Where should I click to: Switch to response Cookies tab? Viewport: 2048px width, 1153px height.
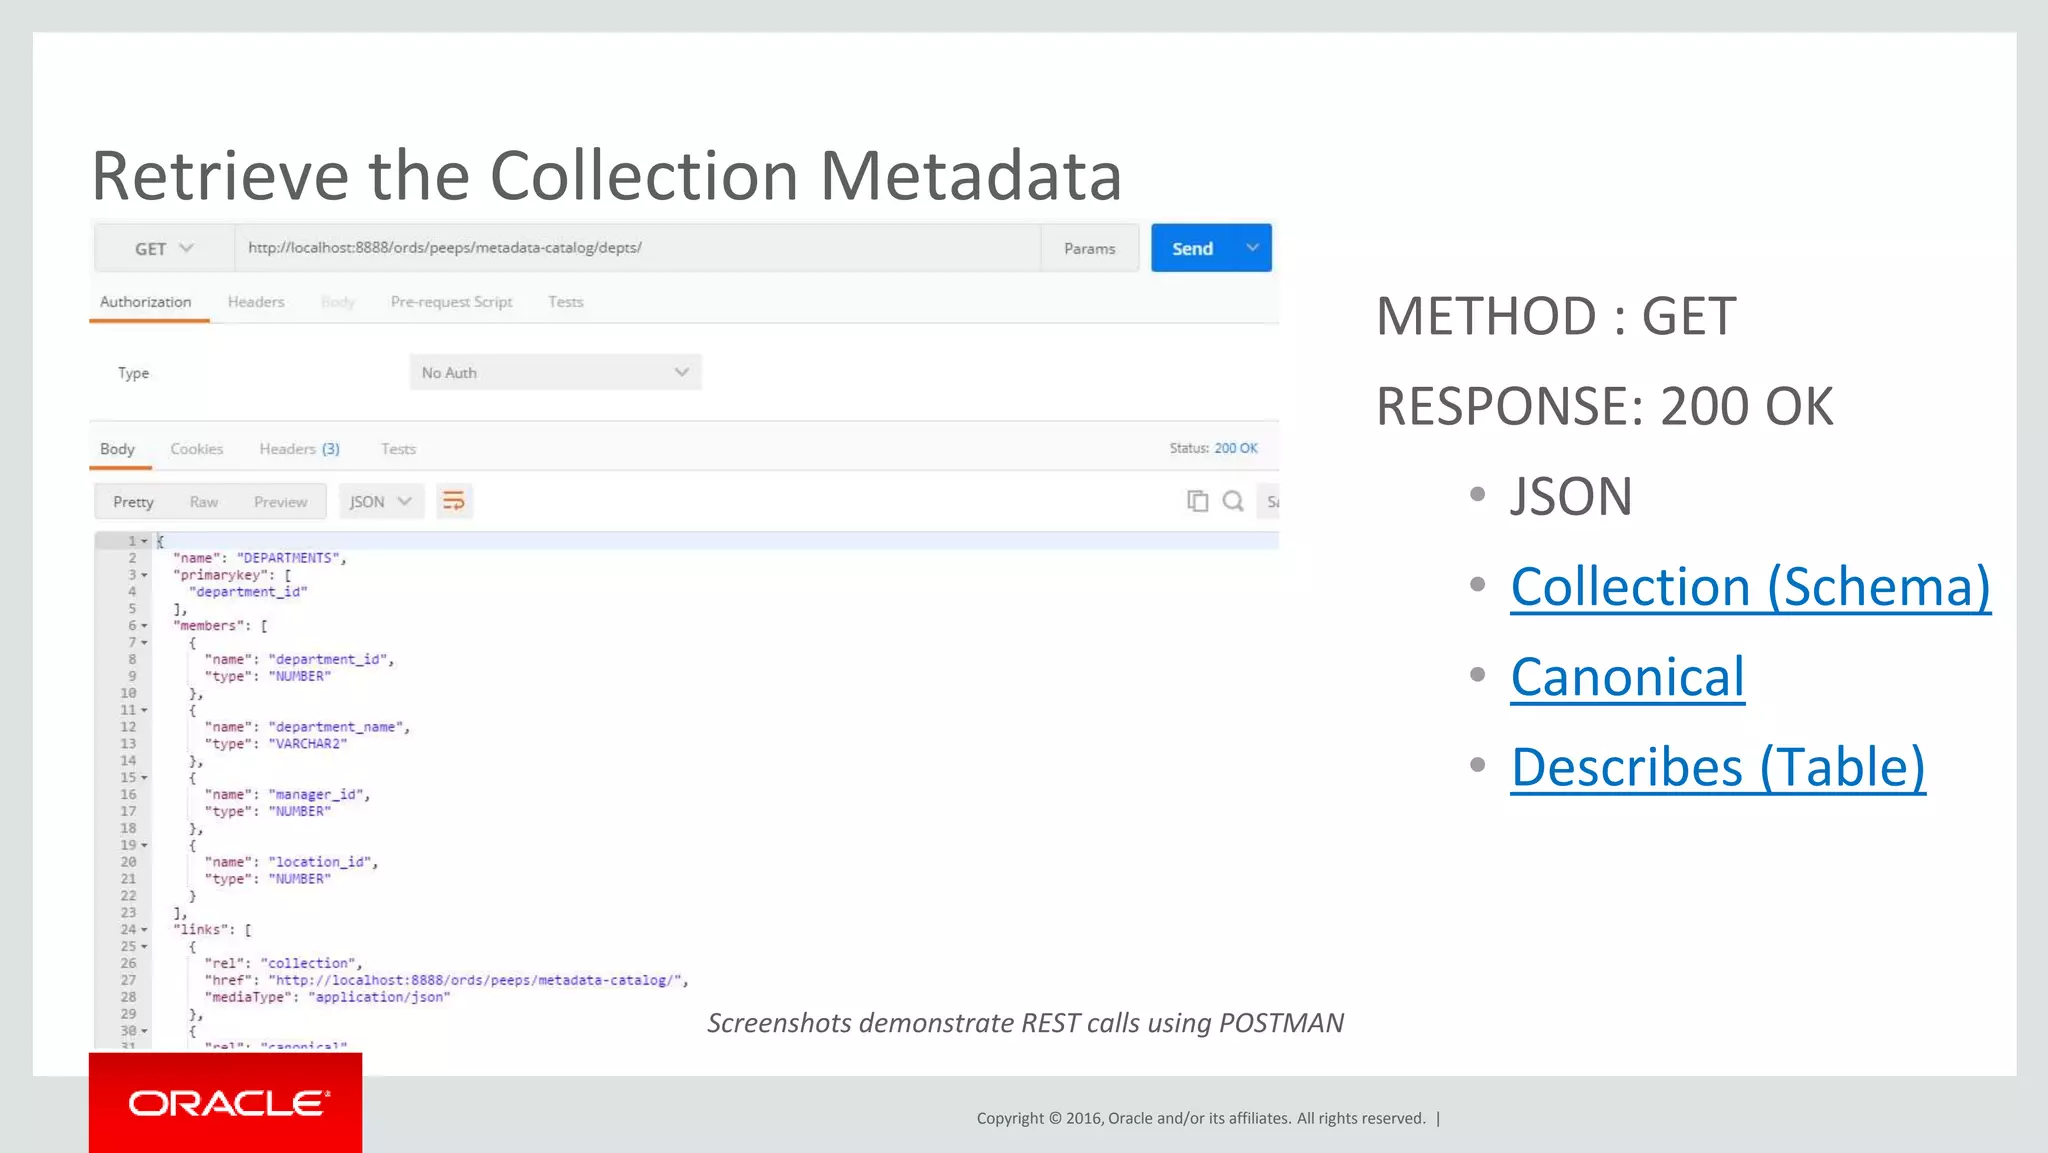coord(196,449)
